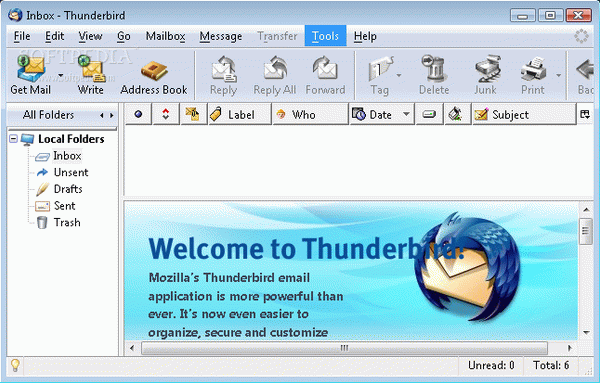Click the Thunderbird logo in the welcome page
Screen dimensions: 600x383
tap(468, 268)
